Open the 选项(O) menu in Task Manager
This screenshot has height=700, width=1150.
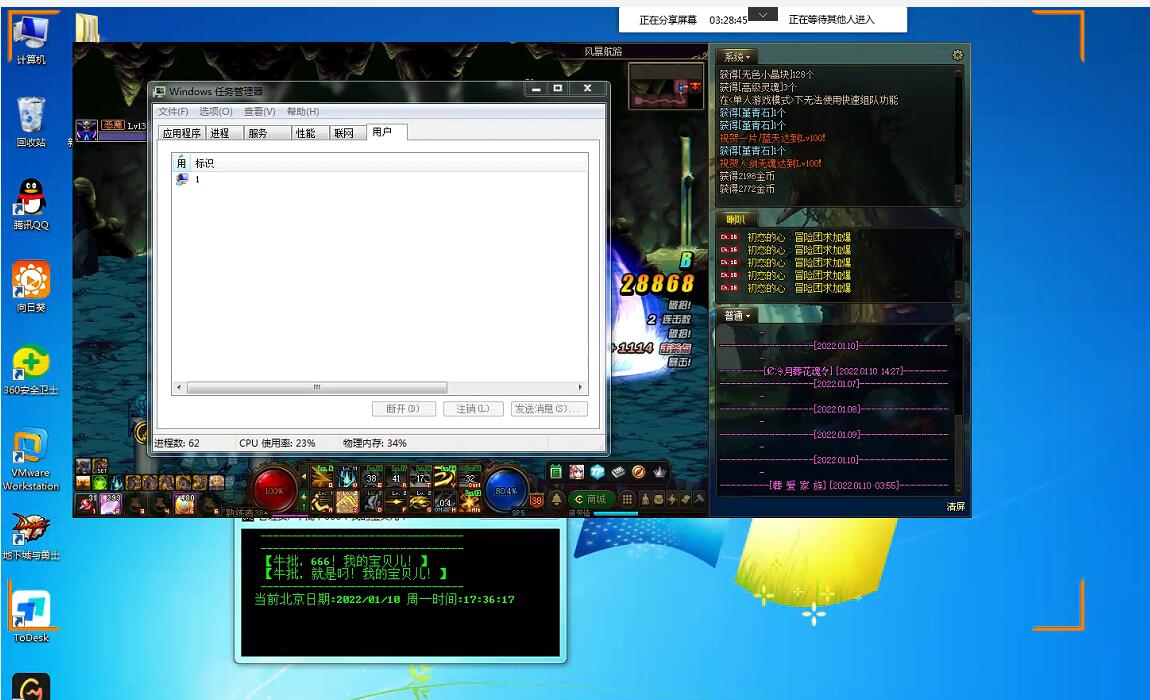click(x=216, y=112)
